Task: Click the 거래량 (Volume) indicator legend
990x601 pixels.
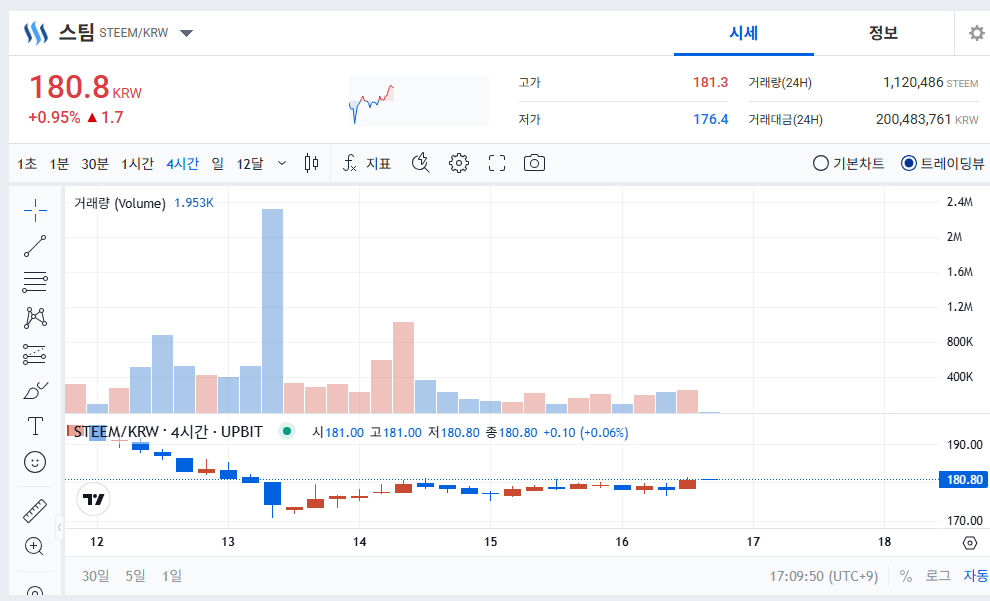Action: (x=119, y=203)
